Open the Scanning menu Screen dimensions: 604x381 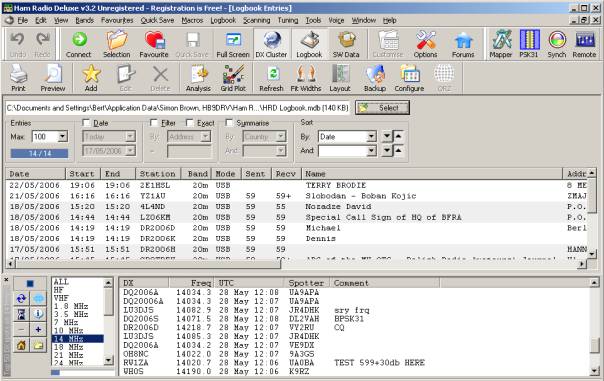coord(257,20)
